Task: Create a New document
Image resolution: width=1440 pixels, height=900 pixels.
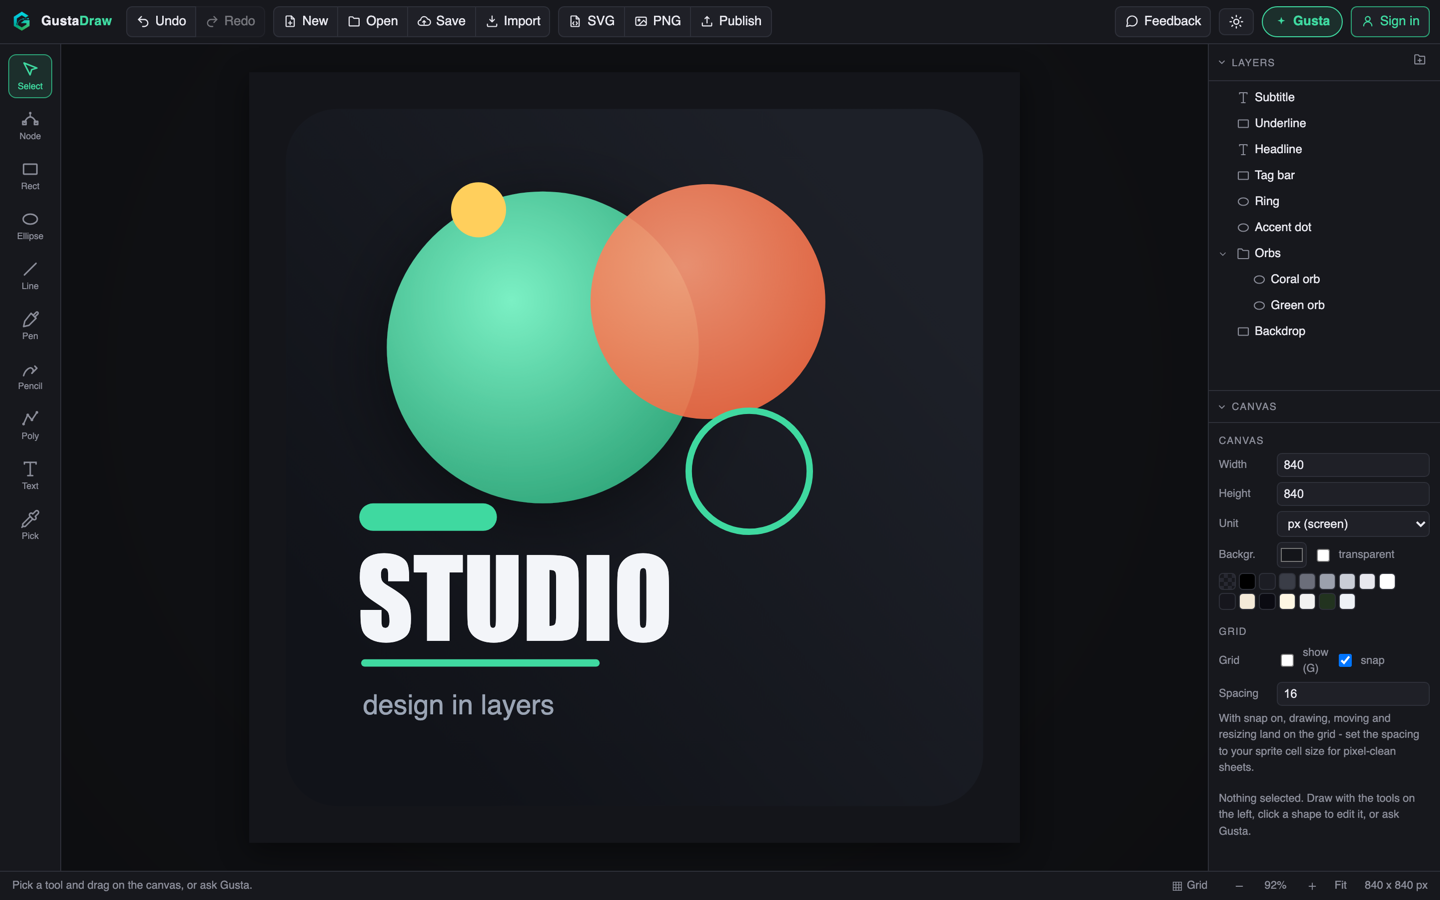Action: (x=306, y=21)
